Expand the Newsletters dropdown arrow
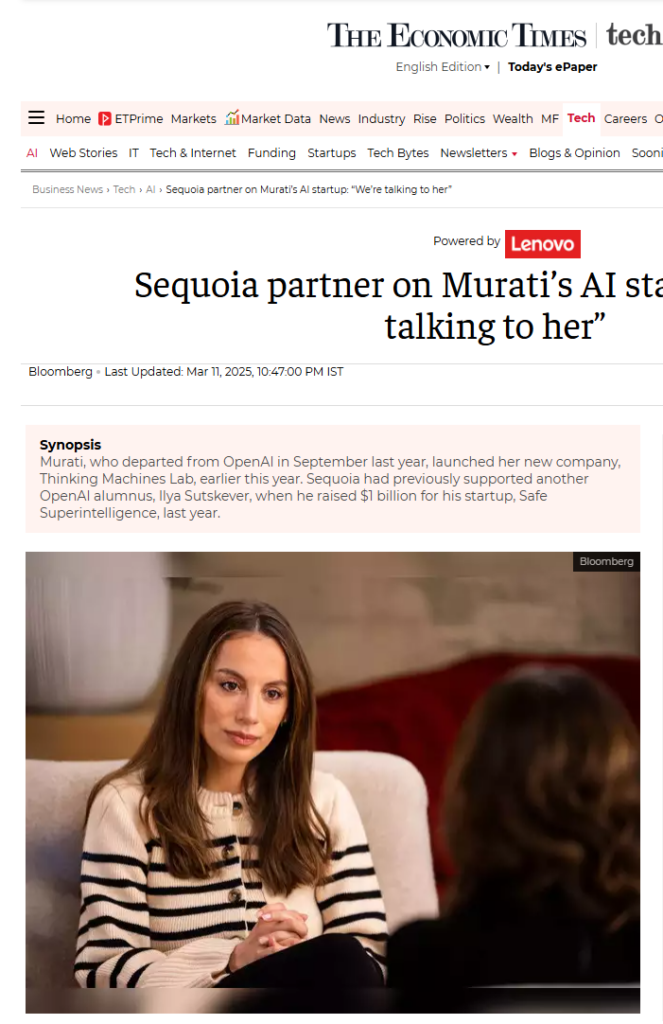 [515, 154]
